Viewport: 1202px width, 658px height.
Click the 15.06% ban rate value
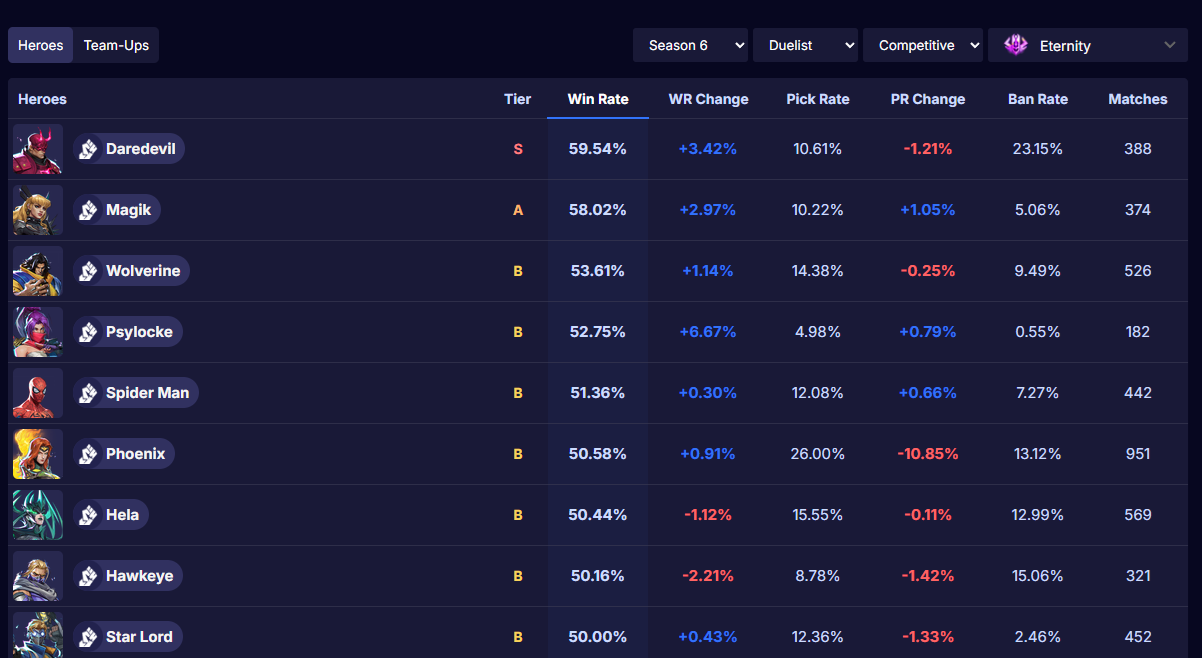point(1038,576)
